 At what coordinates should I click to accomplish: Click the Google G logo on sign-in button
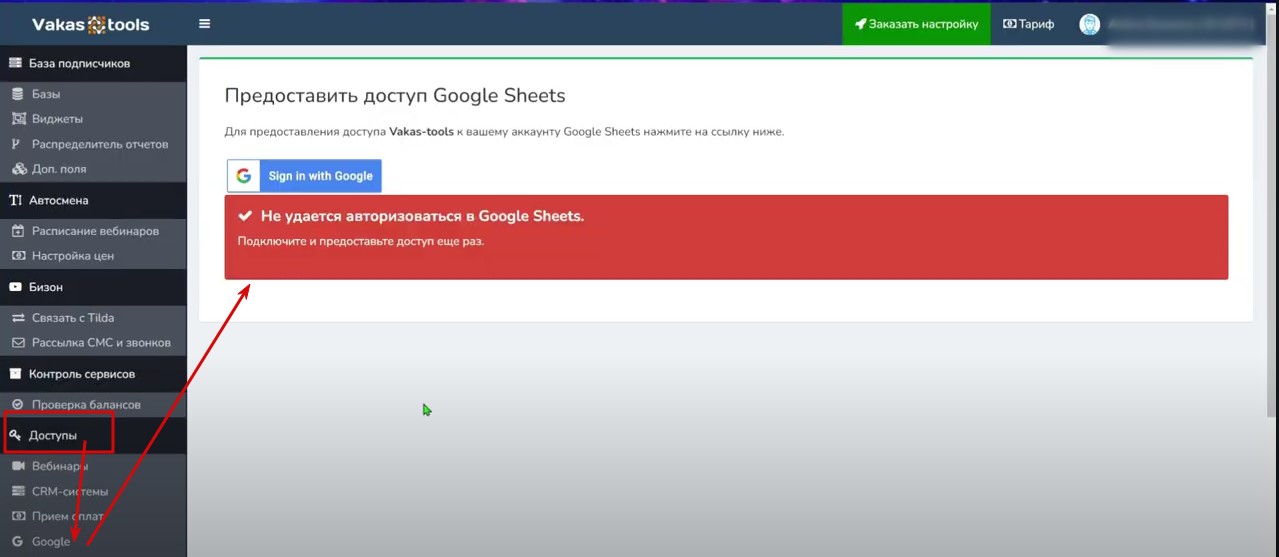(x=243, y=176)
